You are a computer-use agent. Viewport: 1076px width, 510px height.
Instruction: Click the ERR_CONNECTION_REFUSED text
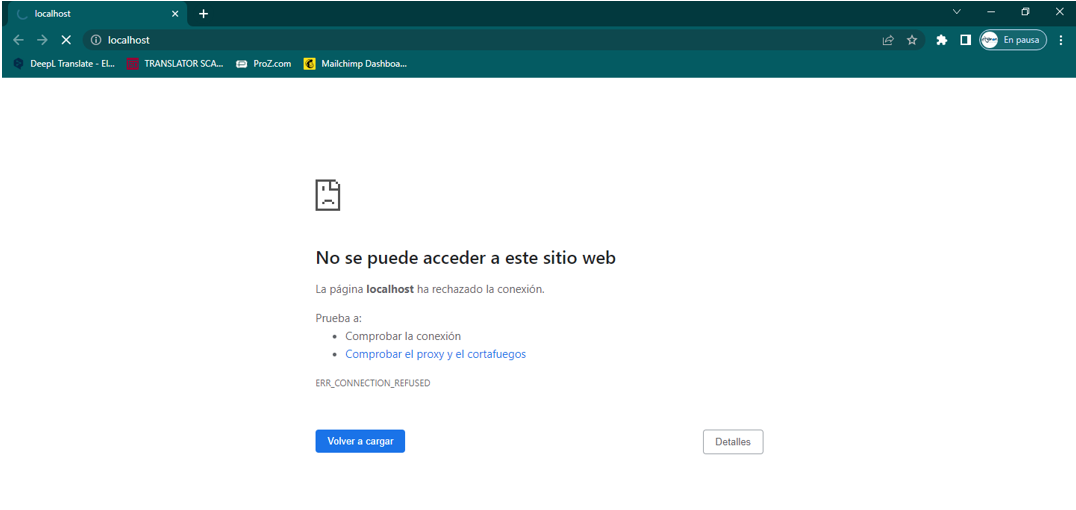373,383
